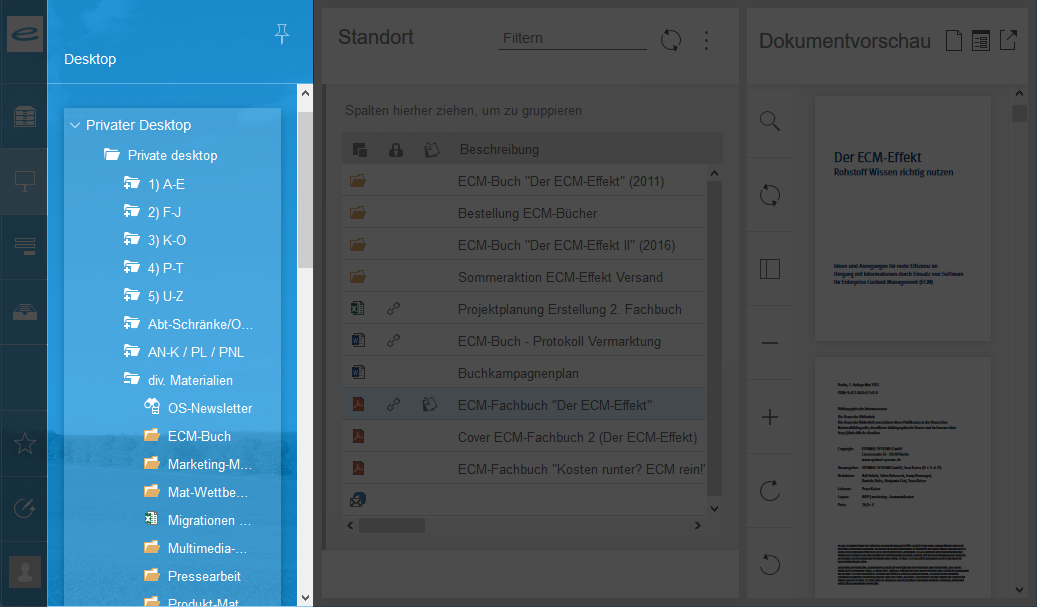
Task: Zoom out with the minus icon
Action: click(770, 343)
